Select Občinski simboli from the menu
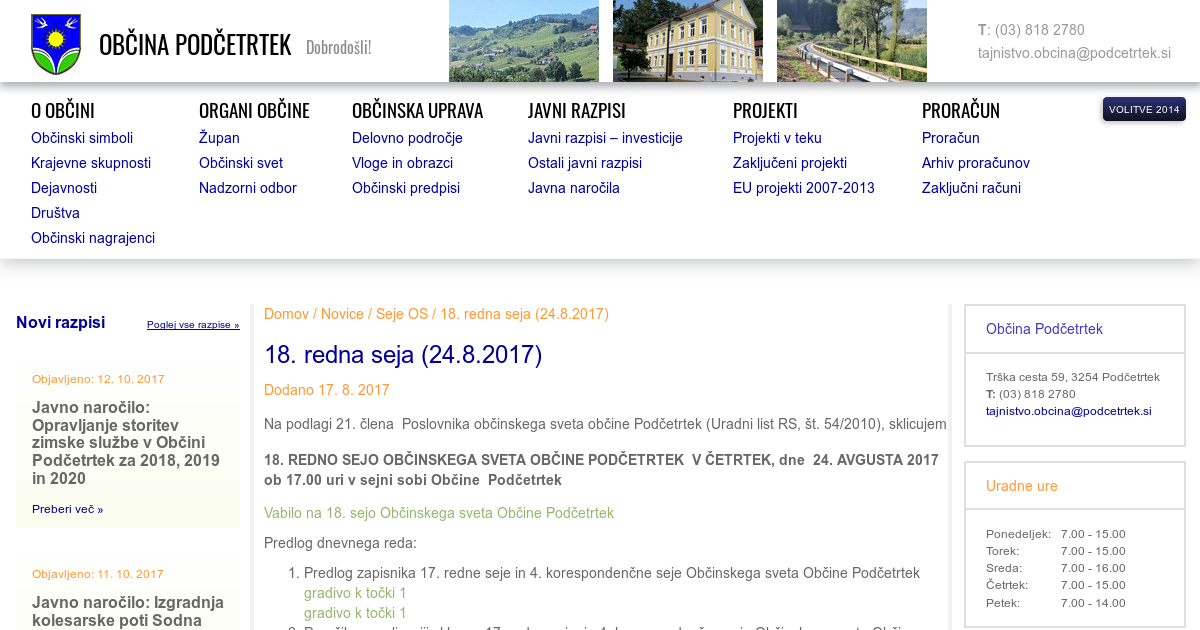This screenshot has height=630, width=1200. click(x=82, y=138)
